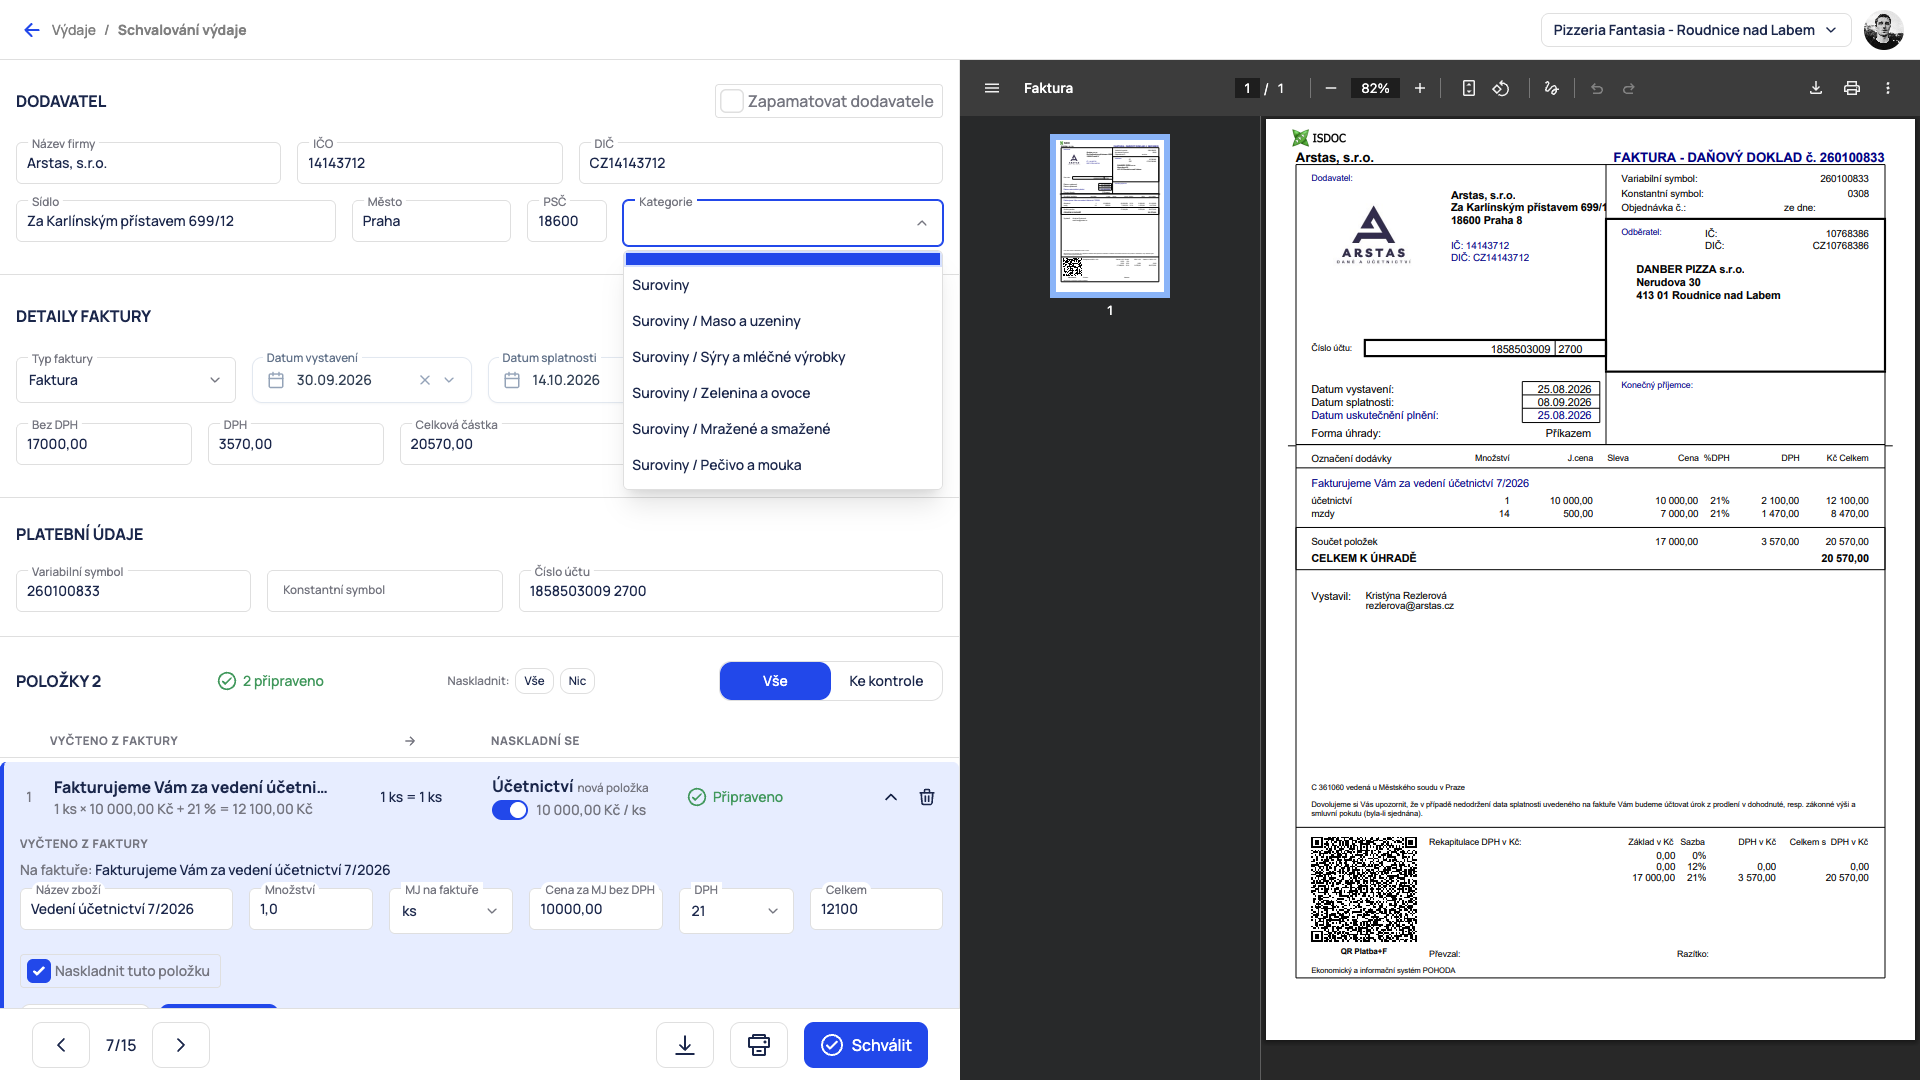Click the Schválit button
Viewport: 1920px width, 1080px height.
pos(866,1045)
